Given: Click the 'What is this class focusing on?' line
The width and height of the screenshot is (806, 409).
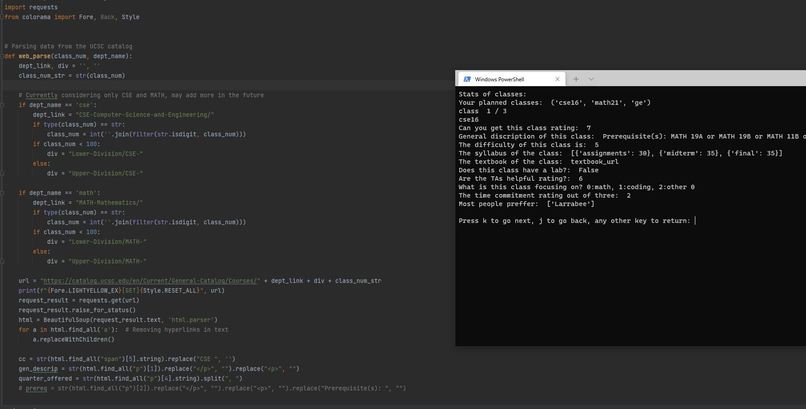Looking at the screenshot, I should 577,187.
